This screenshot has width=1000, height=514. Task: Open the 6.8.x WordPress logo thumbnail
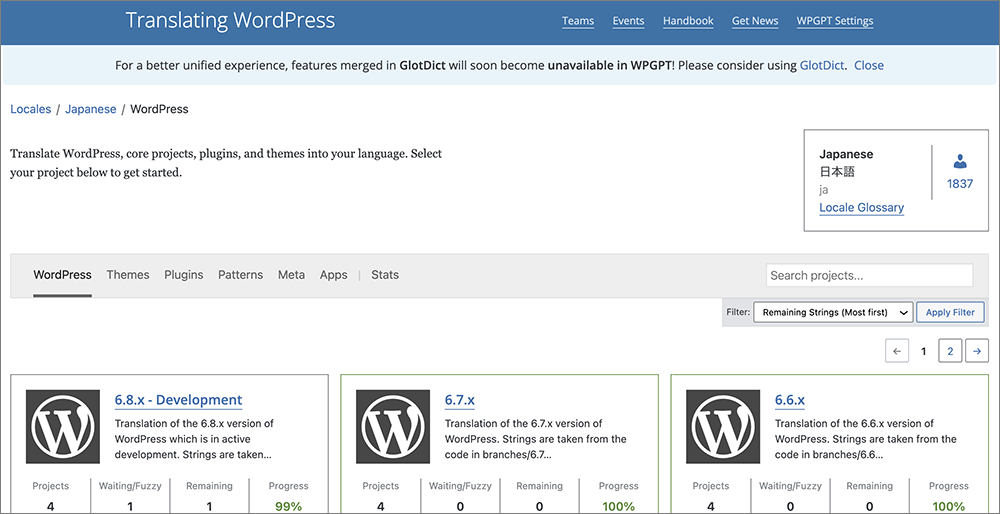click(x=63, y=426)
